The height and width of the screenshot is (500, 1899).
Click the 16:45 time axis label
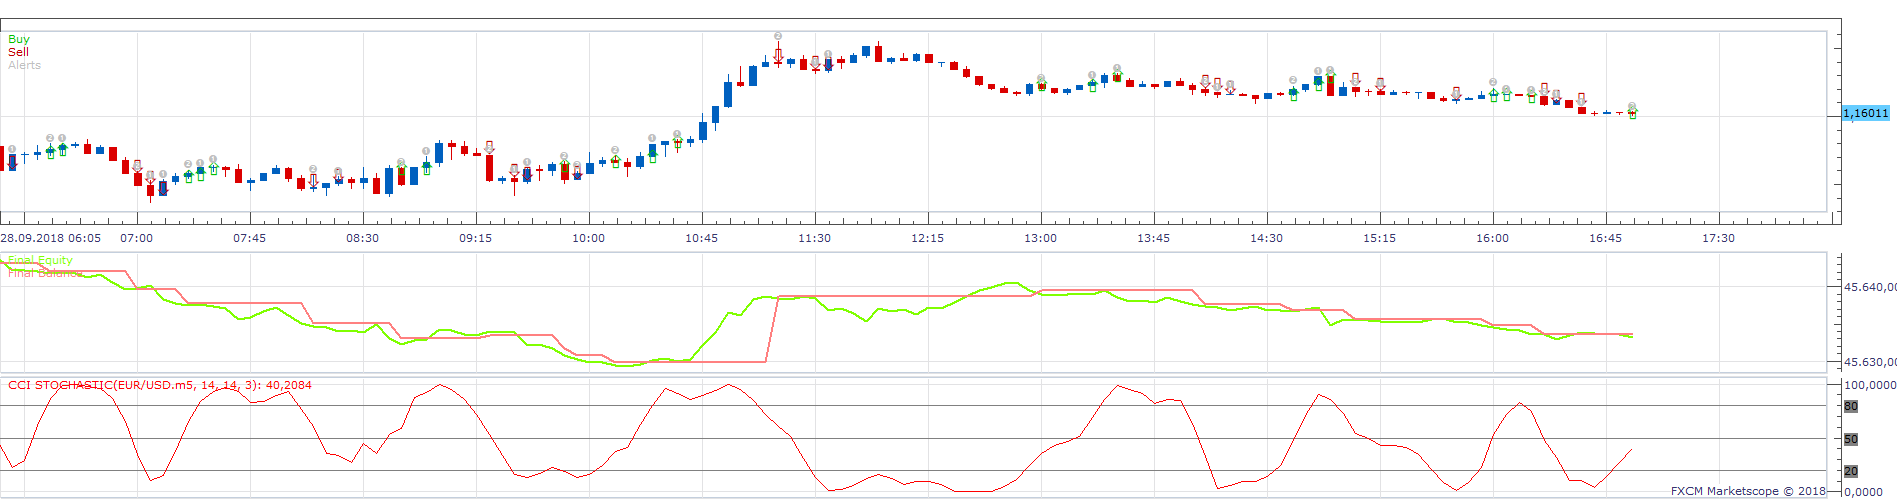(x=1606, y=238)
